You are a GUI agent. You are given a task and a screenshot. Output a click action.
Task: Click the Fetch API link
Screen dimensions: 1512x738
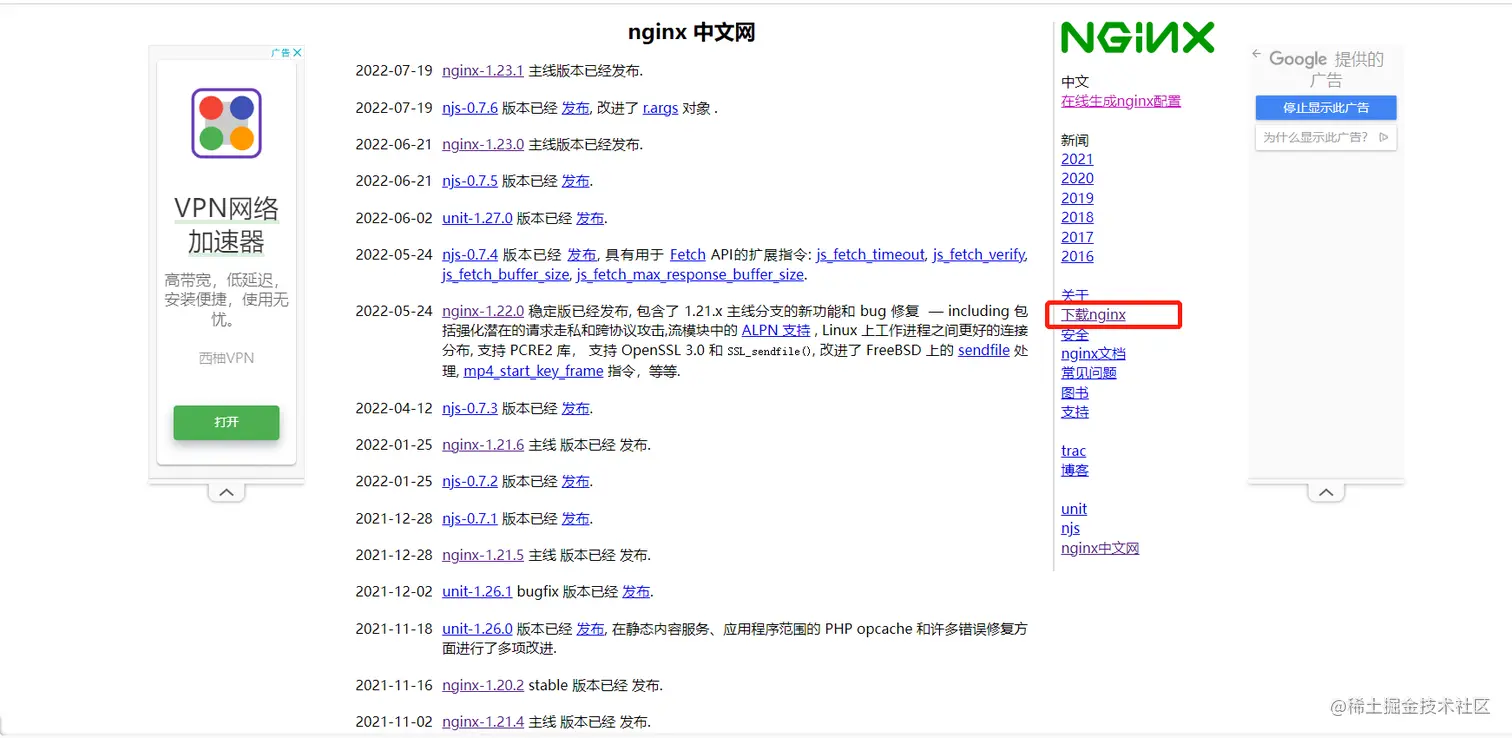tap(688, 255)
